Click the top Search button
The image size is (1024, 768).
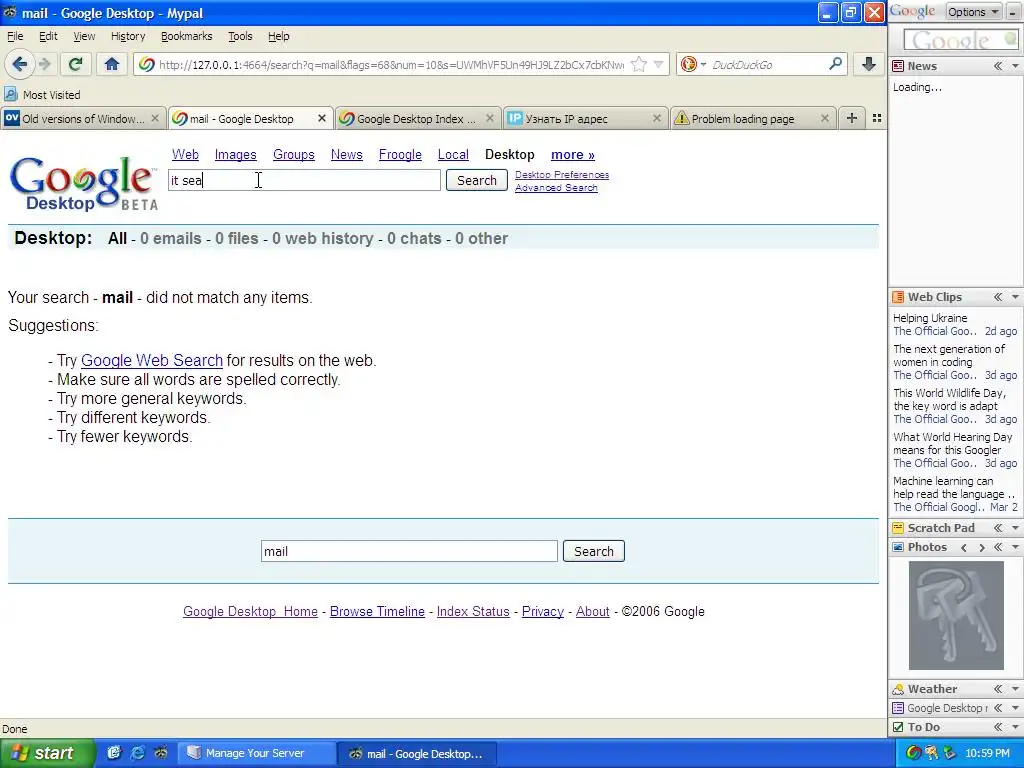click(x=477, y=180)
